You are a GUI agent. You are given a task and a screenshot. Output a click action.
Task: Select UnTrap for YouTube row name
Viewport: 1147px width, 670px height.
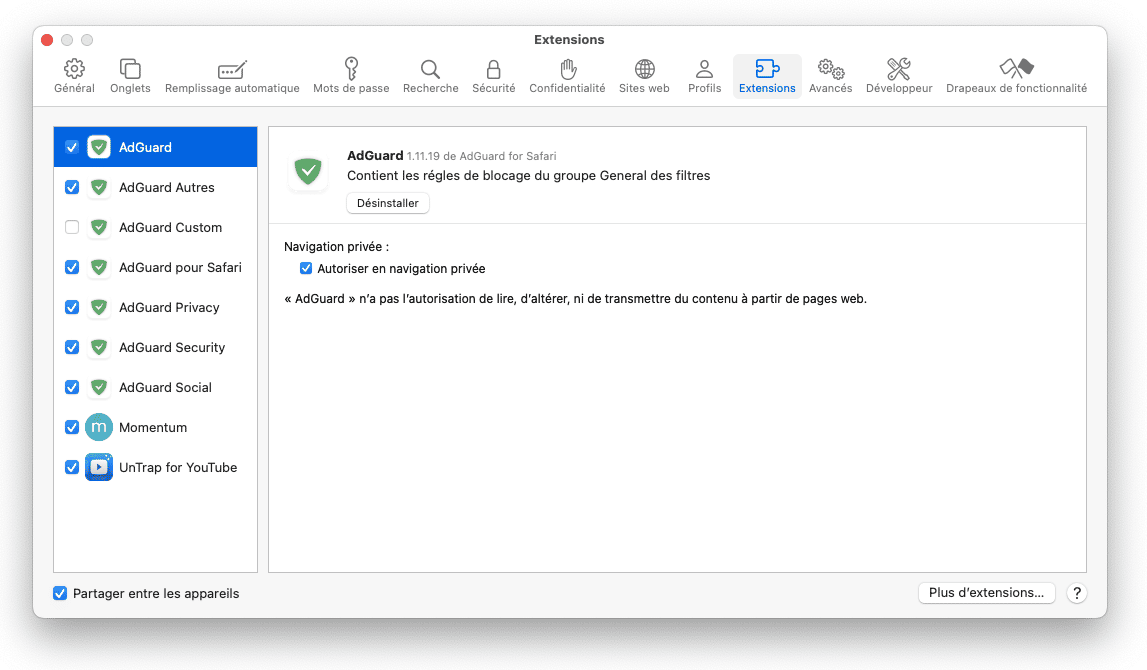point(178,467)
